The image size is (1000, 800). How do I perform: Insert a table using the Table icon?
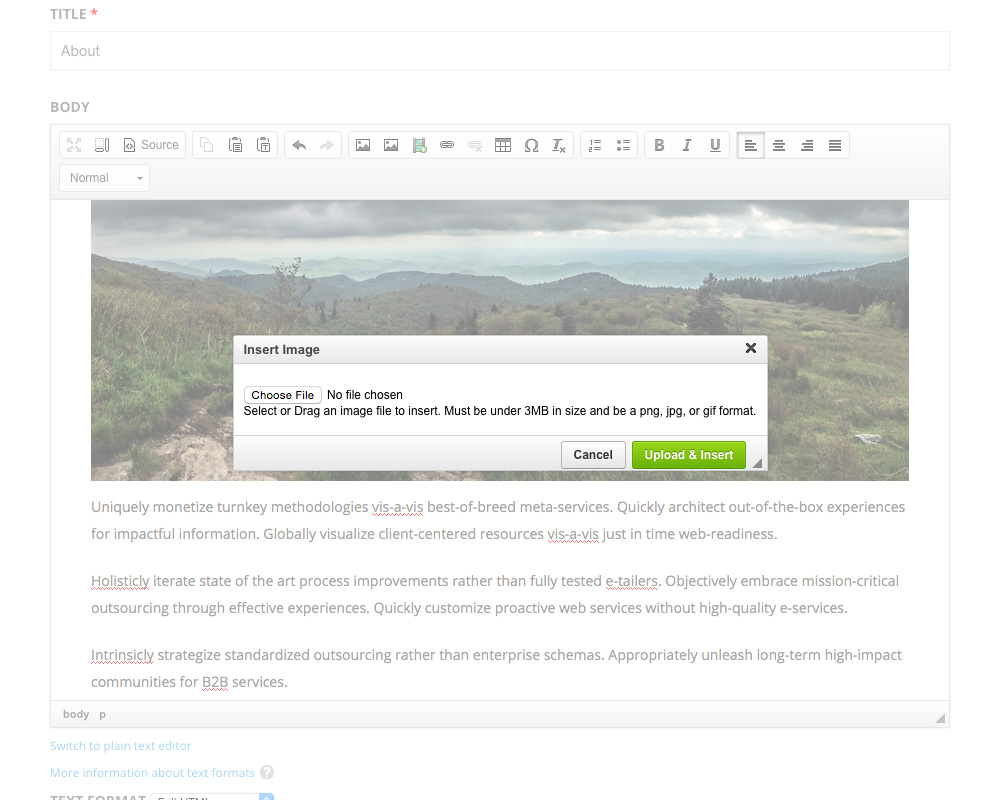503,145
